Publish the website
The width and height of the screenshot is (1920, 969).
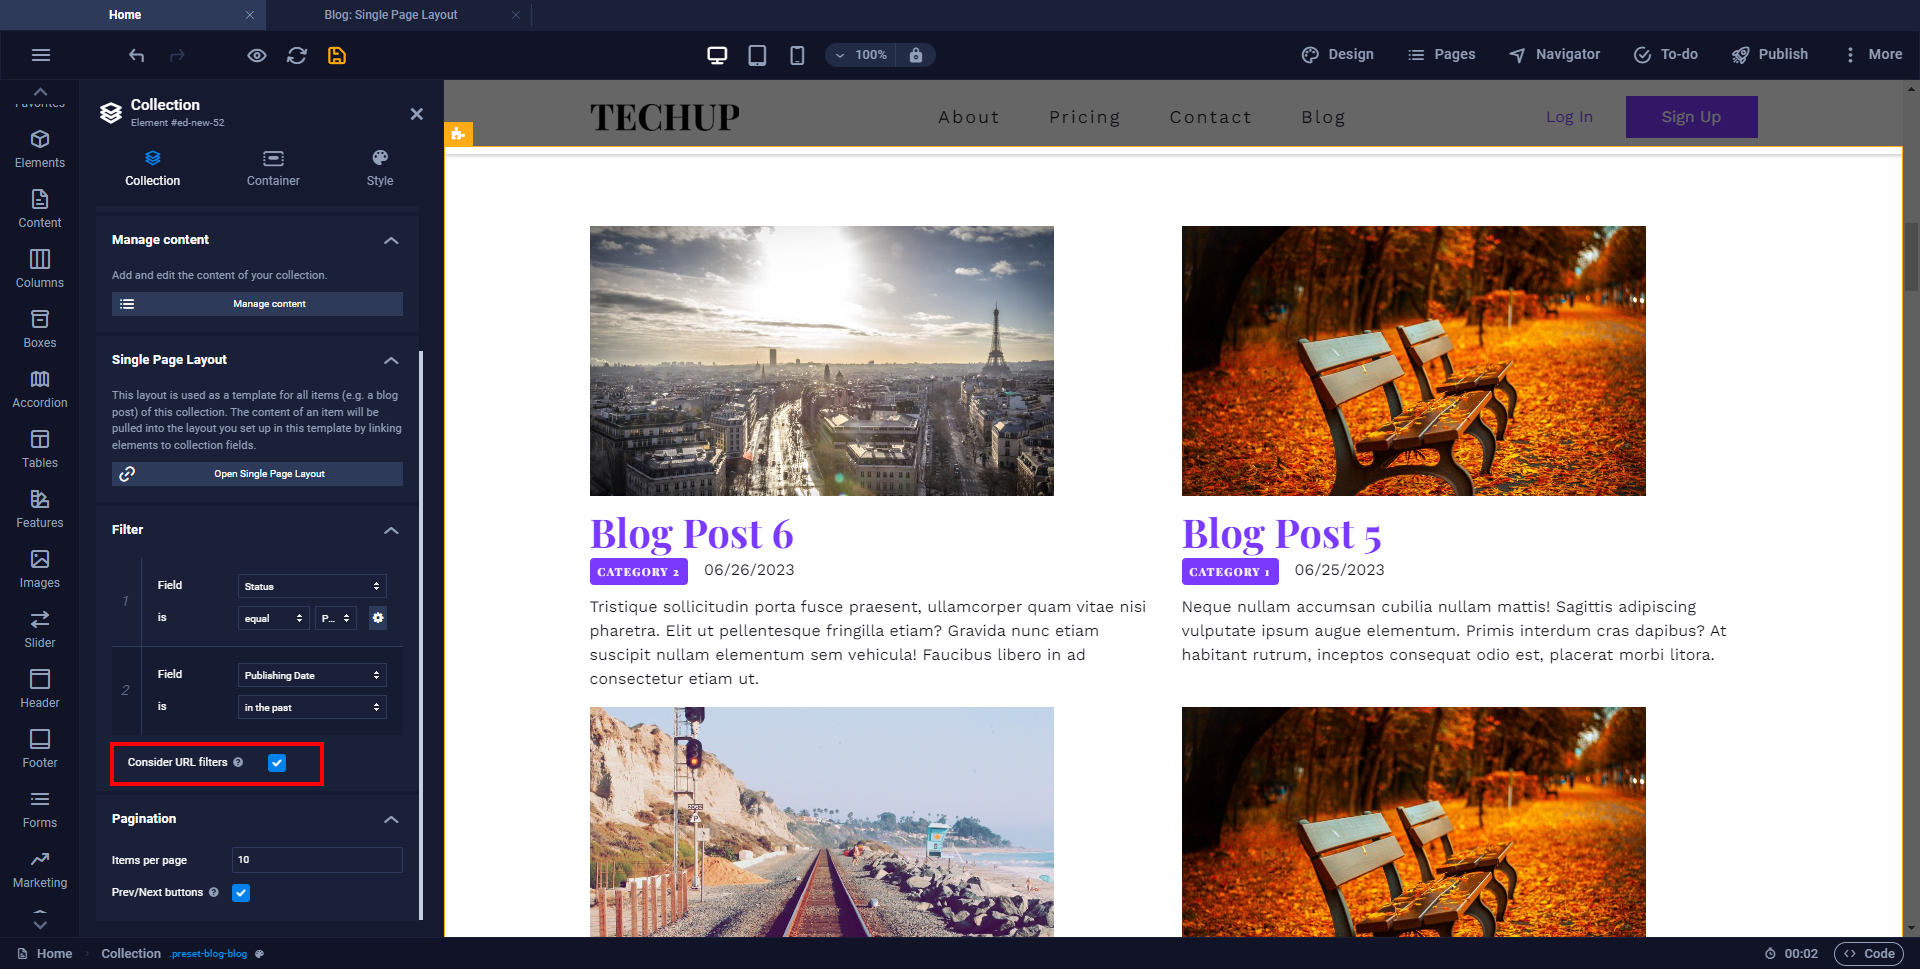(1769, 54)
